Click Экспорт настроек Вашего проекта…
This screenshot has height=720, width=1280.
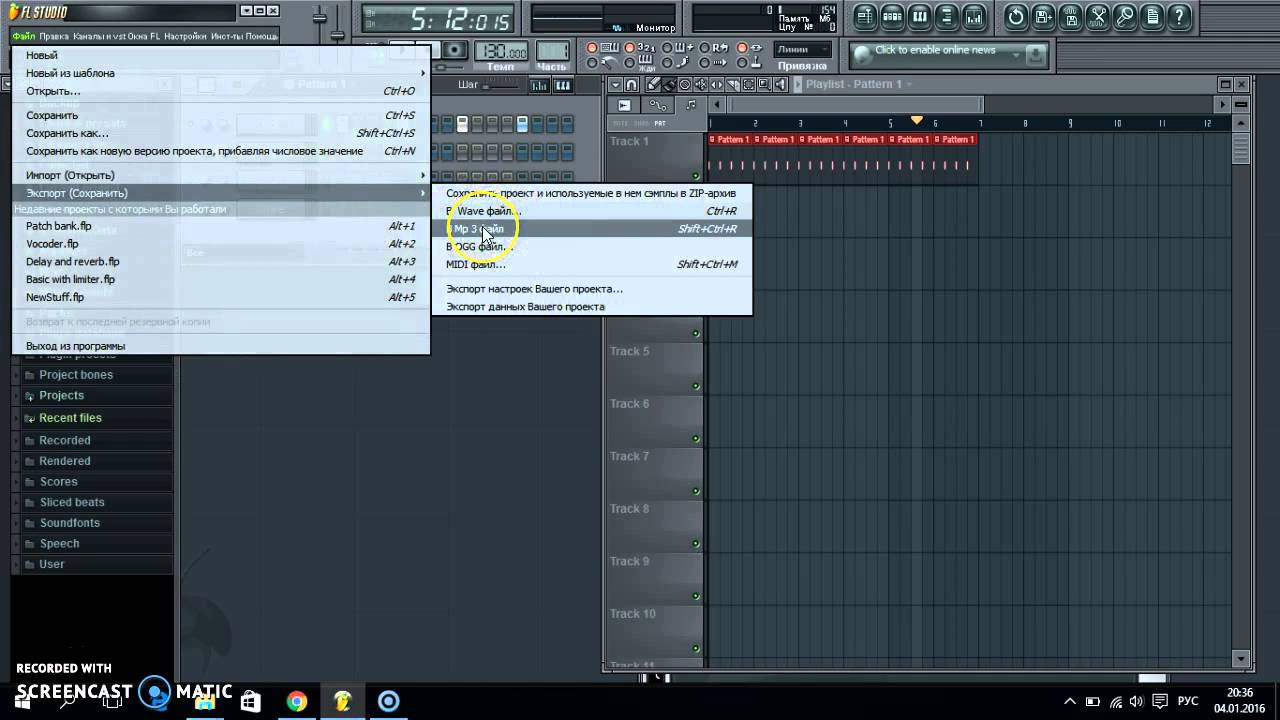592,289
